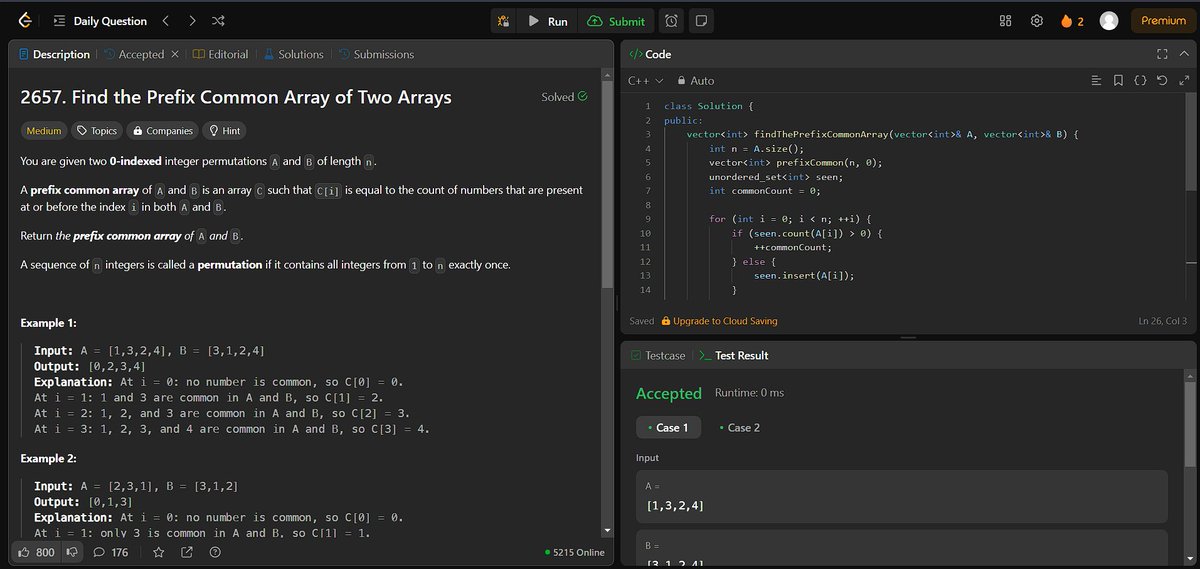Toggle Auto lock setting
Image resolution: width=1200 pixels, height=569 pixels.
696,80
